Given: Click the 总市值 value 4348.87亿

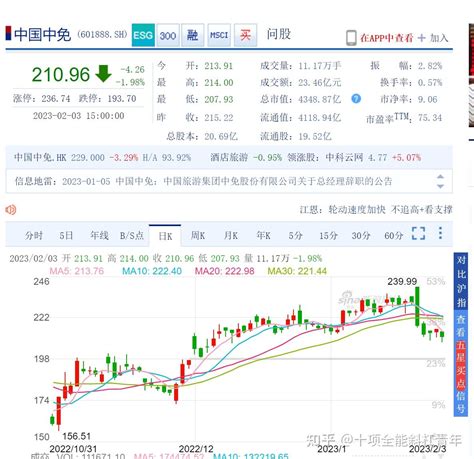Looking at the screenshot, I should (320, 99).
